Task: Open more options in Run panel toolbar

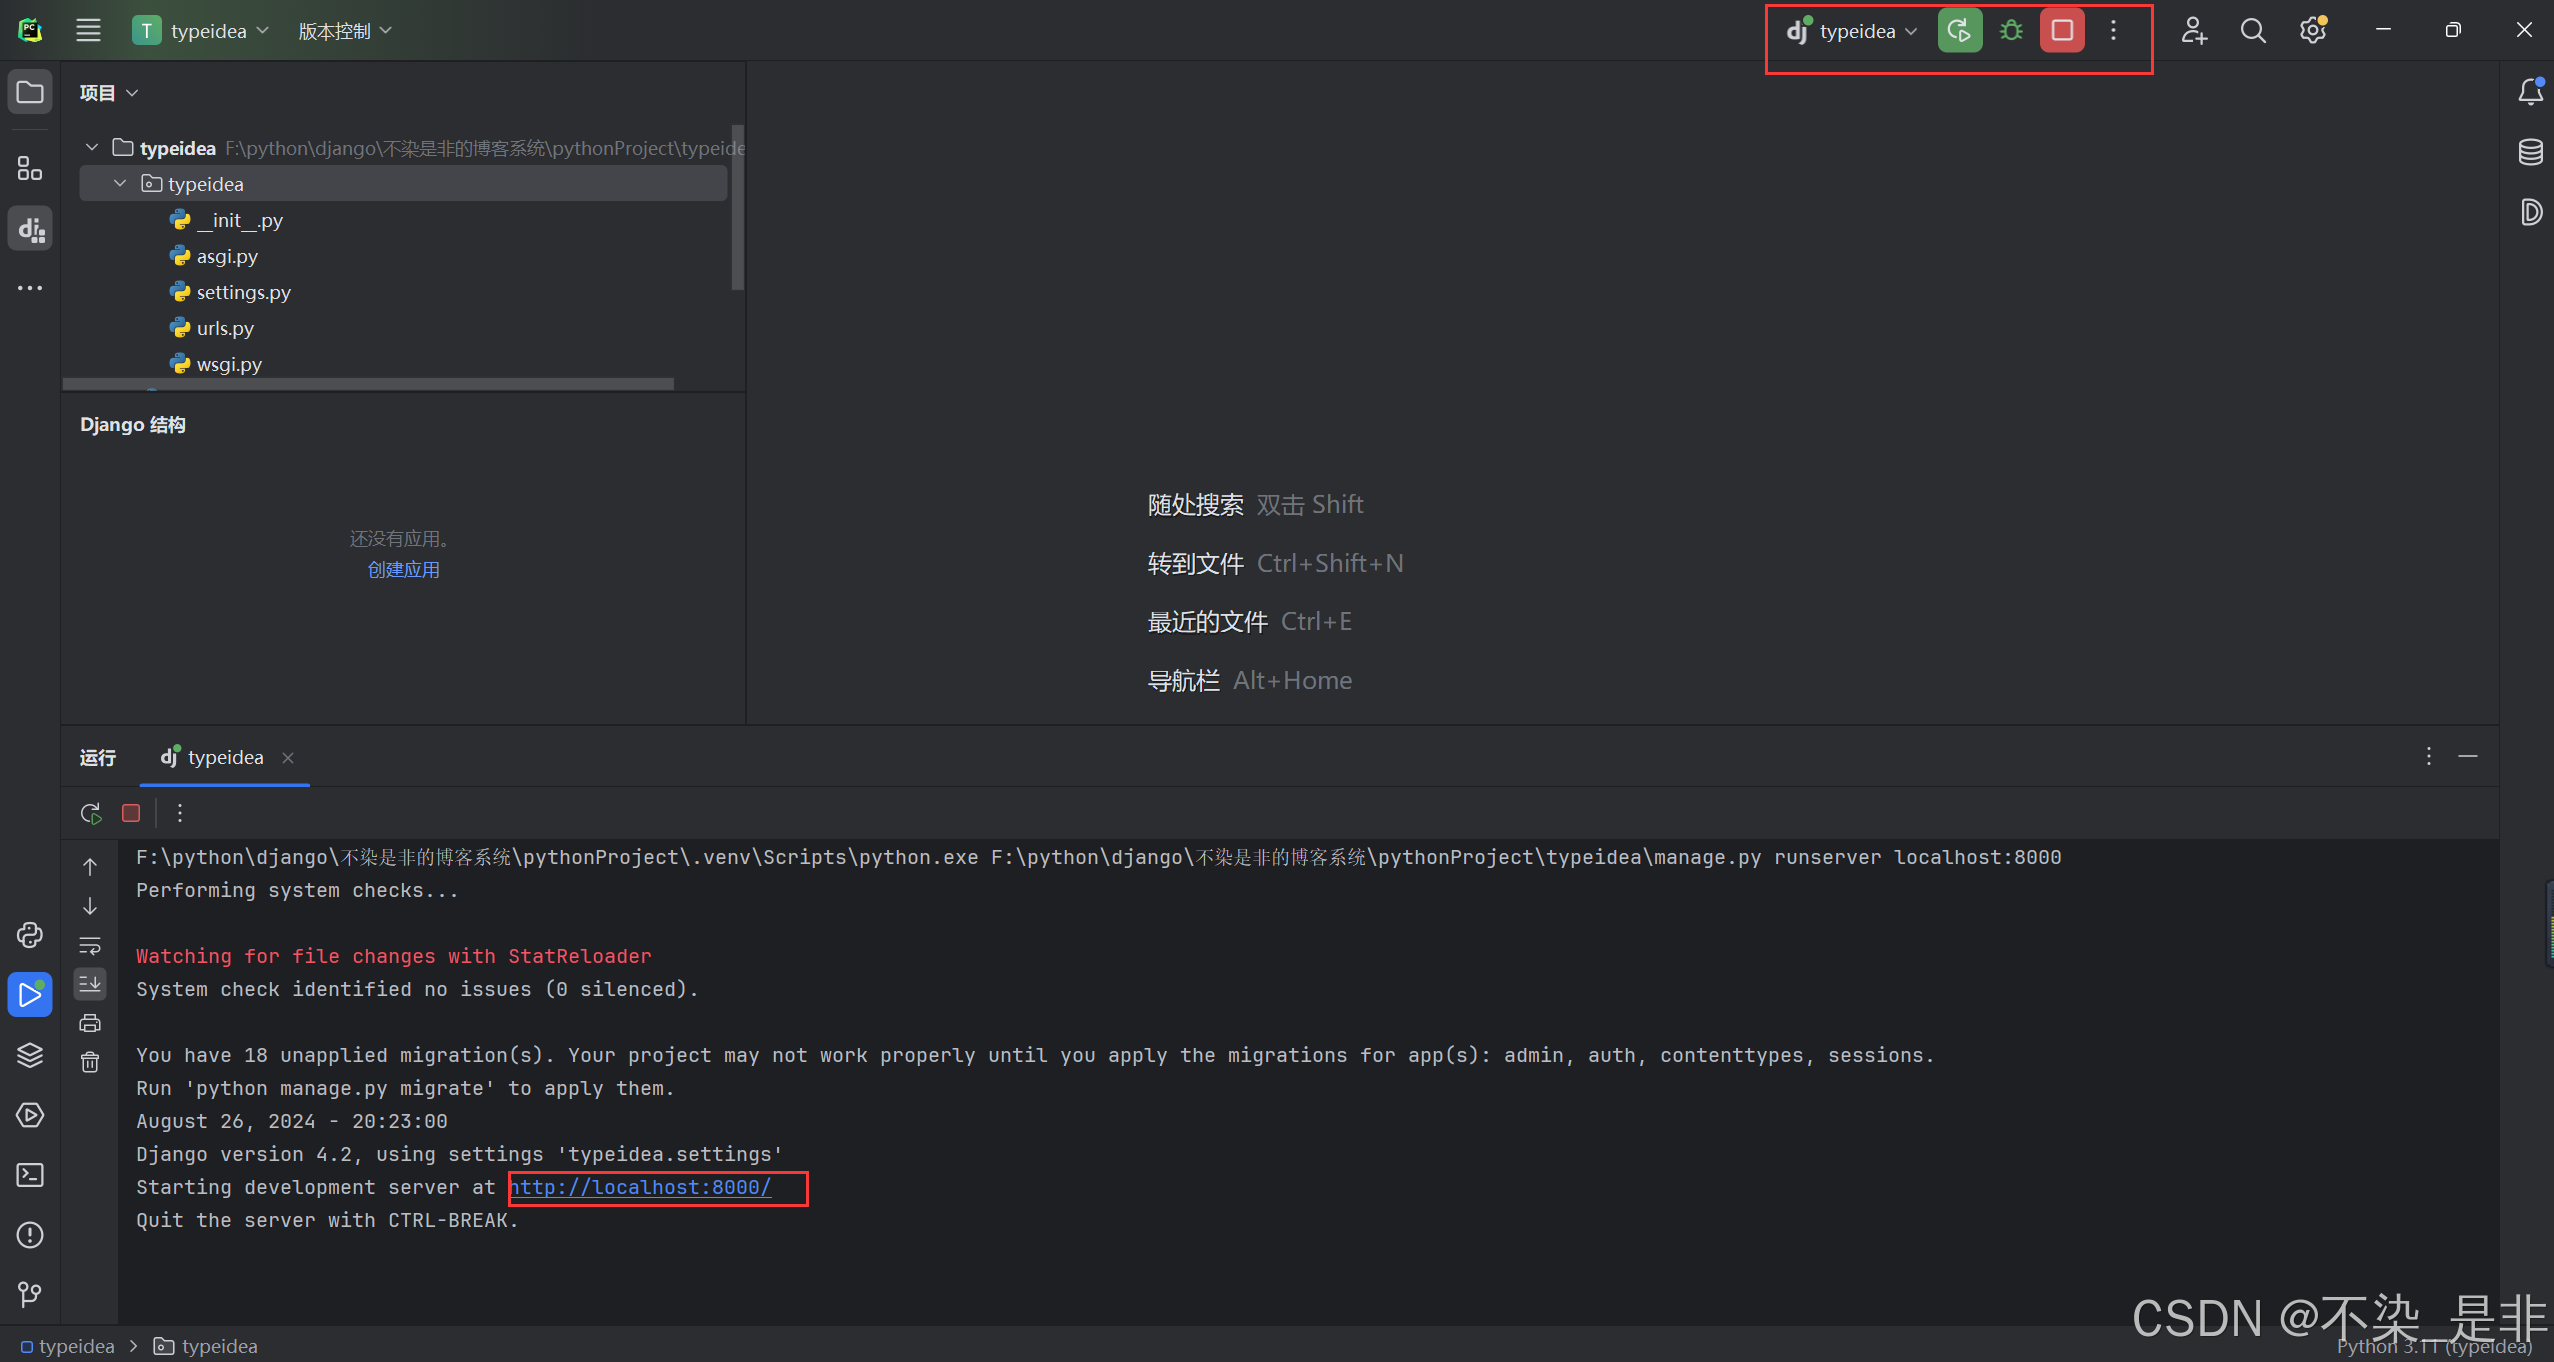Action: point(180,813)
